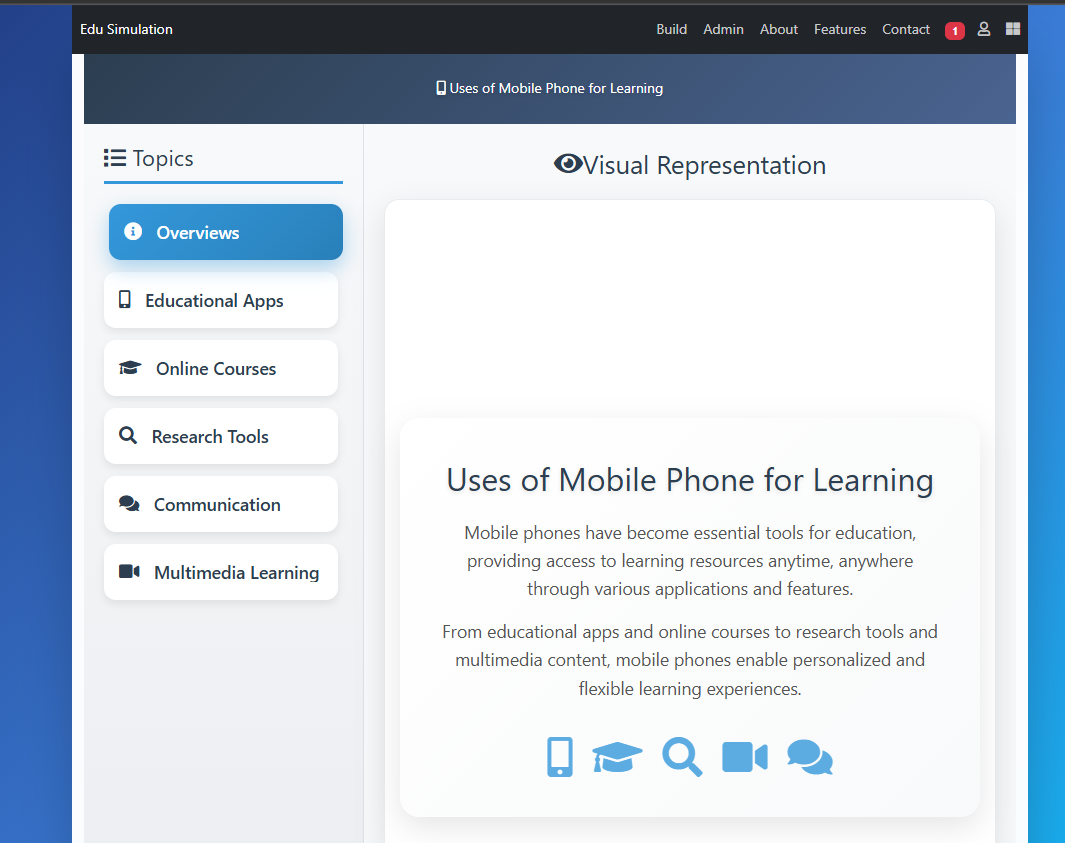Click the info icon on the Overviews button

(133, 231)
